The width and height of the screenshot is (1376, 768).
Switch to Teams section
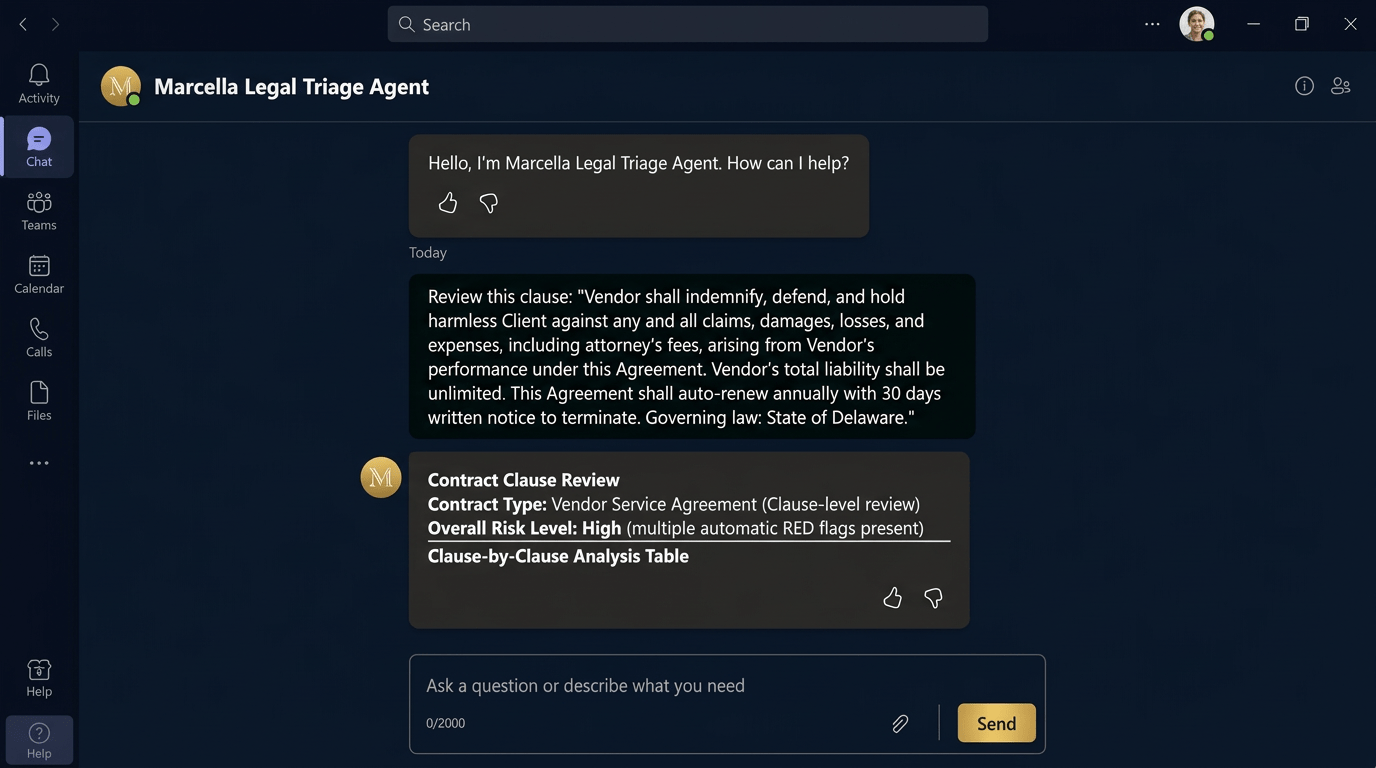coord(39,211)
